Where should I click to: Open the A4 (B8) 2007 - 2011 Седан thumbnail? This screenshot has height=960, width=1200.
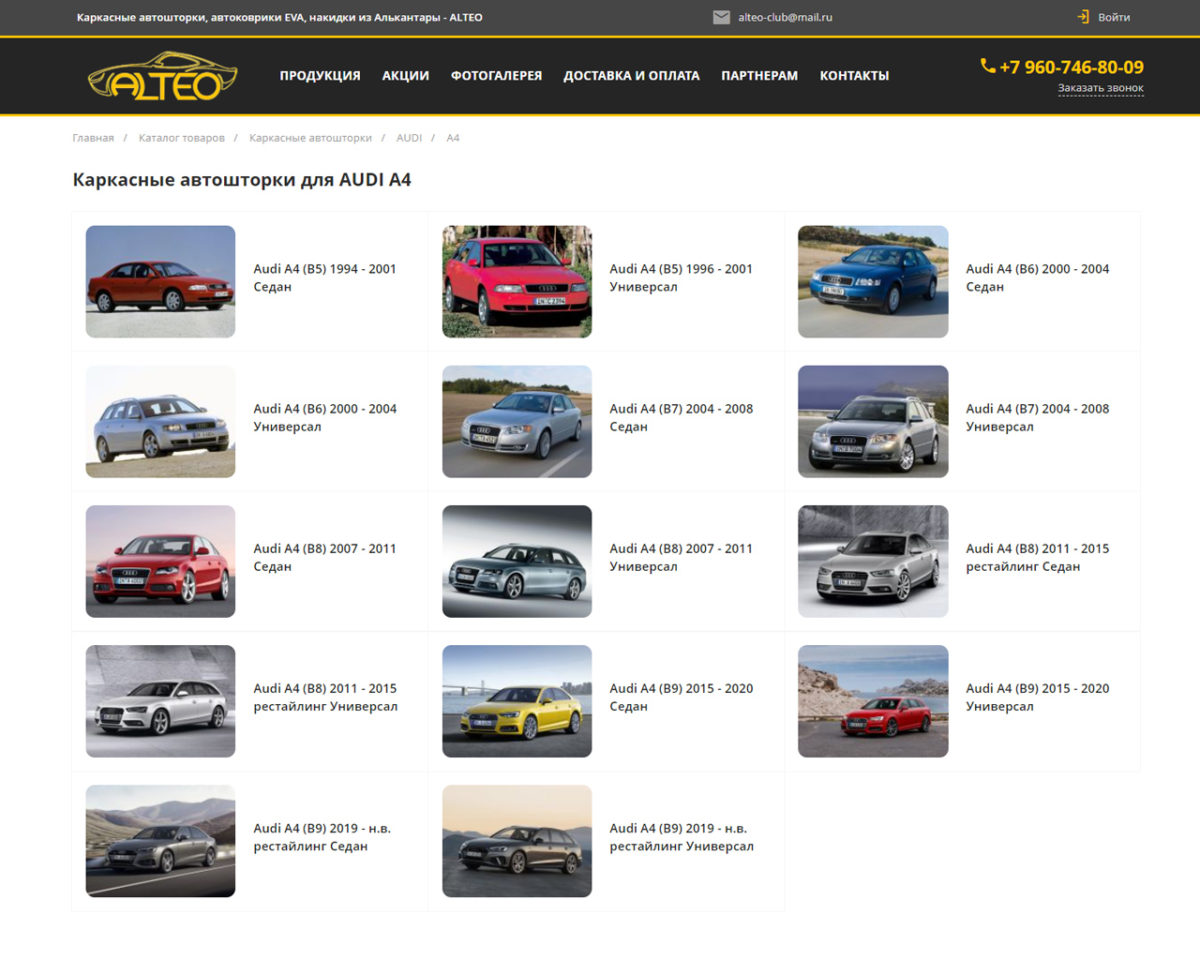160,561
